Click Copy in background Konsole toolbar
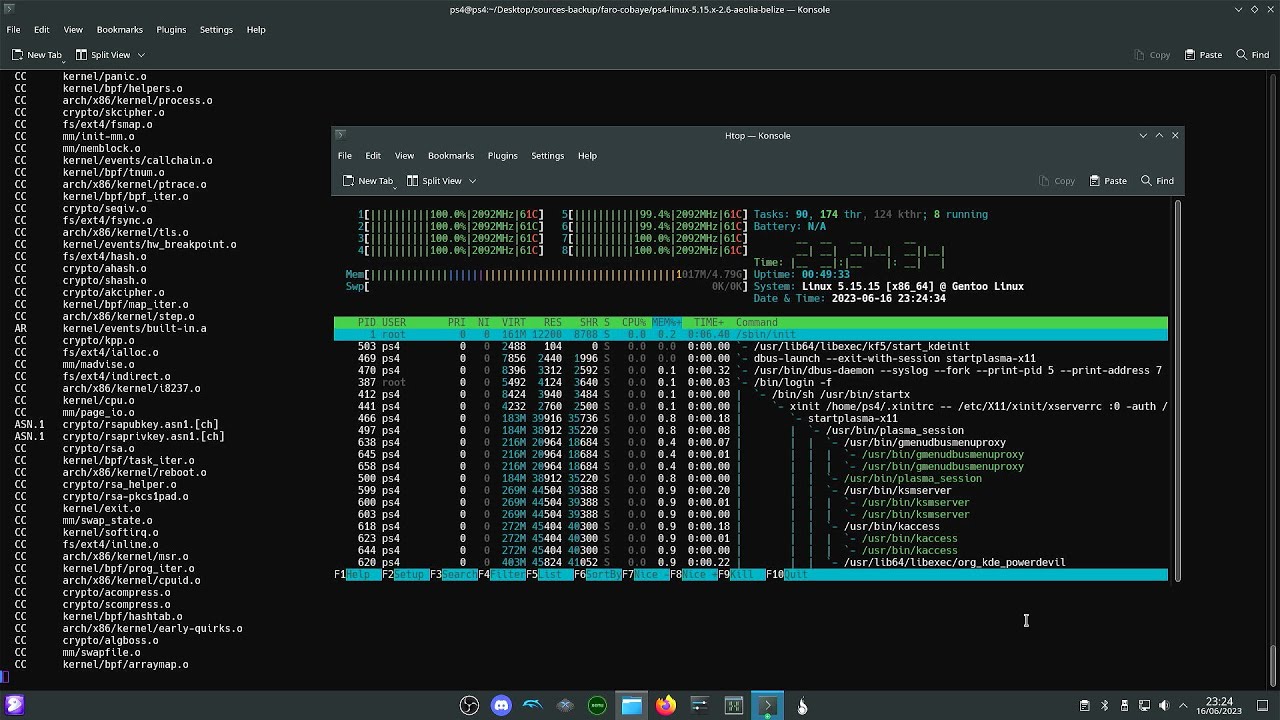1280x720 pixels. (x=1152, y=55)
